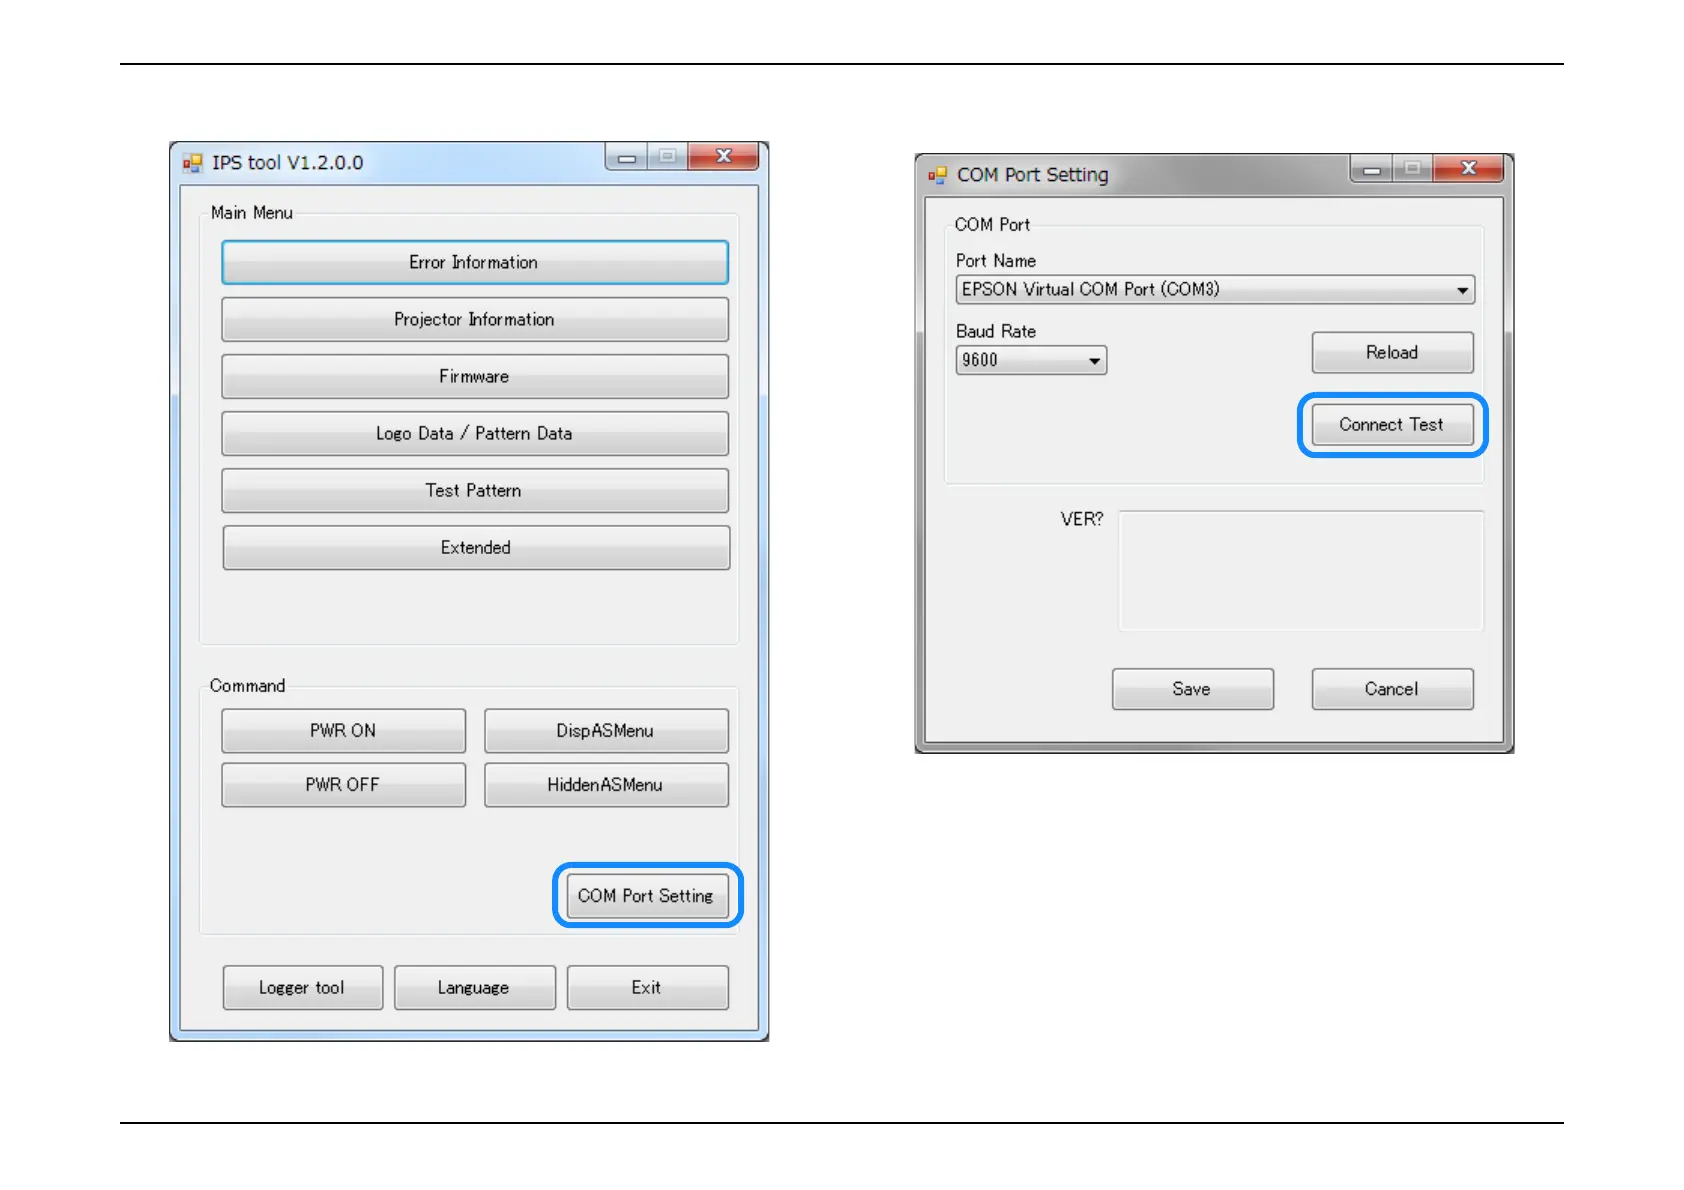1684x1190 pixels.
Task: Send the PWR OFF command
Action: (x=343, y=785)
